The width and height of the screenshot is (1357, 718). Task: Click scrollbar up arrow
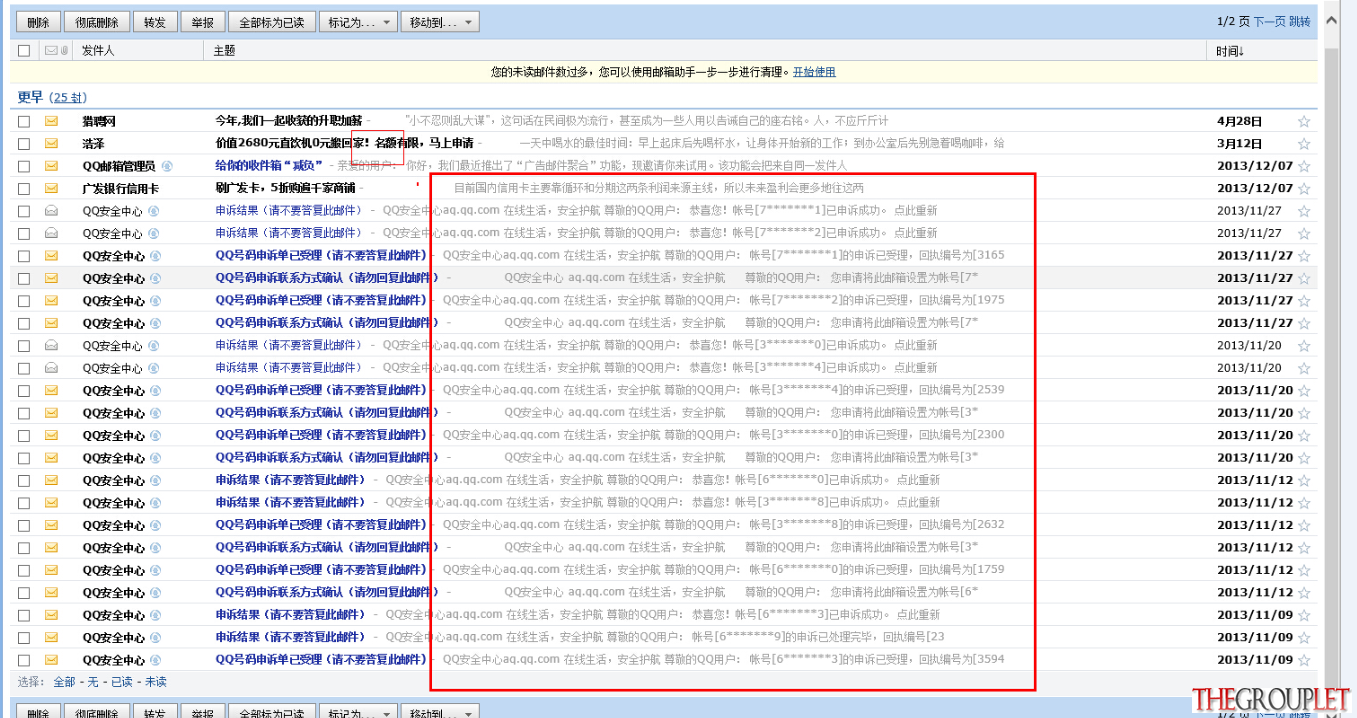click(x=1331, y=20)
